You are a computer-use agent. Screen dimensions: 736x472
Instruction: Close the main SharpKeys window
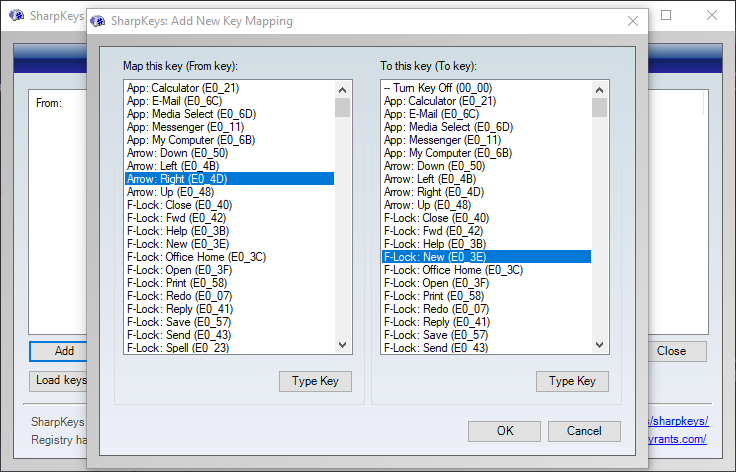712,15
